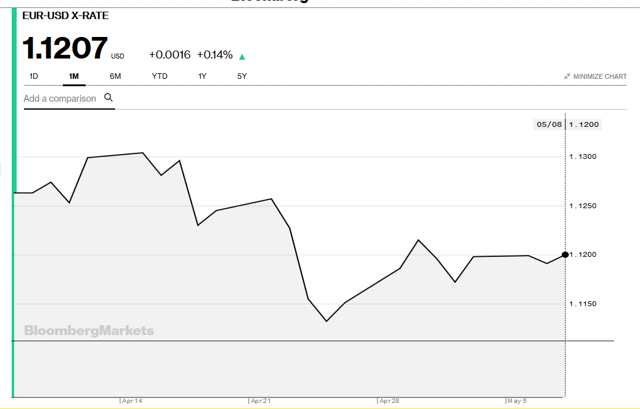Switch chart to 6M range

pos(115,76)
